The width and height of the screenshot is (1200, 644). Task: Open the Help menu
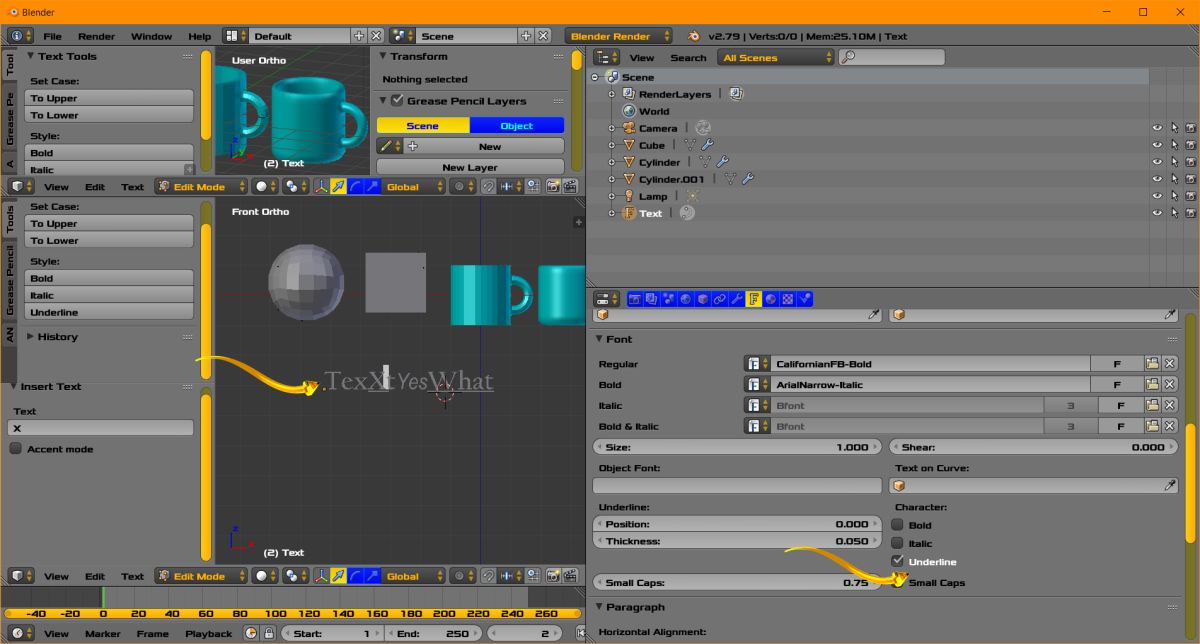pyautogui.click(x=200, y=36)
